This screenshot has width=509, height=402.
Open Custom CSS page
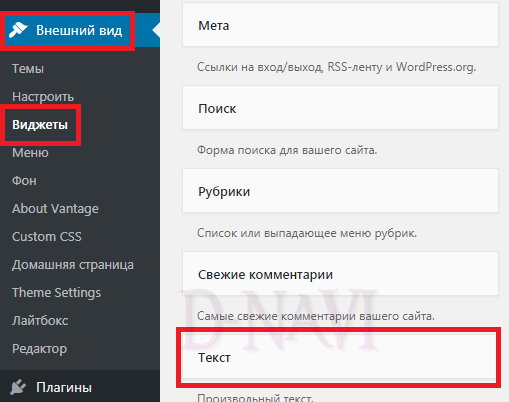point(47,237)
